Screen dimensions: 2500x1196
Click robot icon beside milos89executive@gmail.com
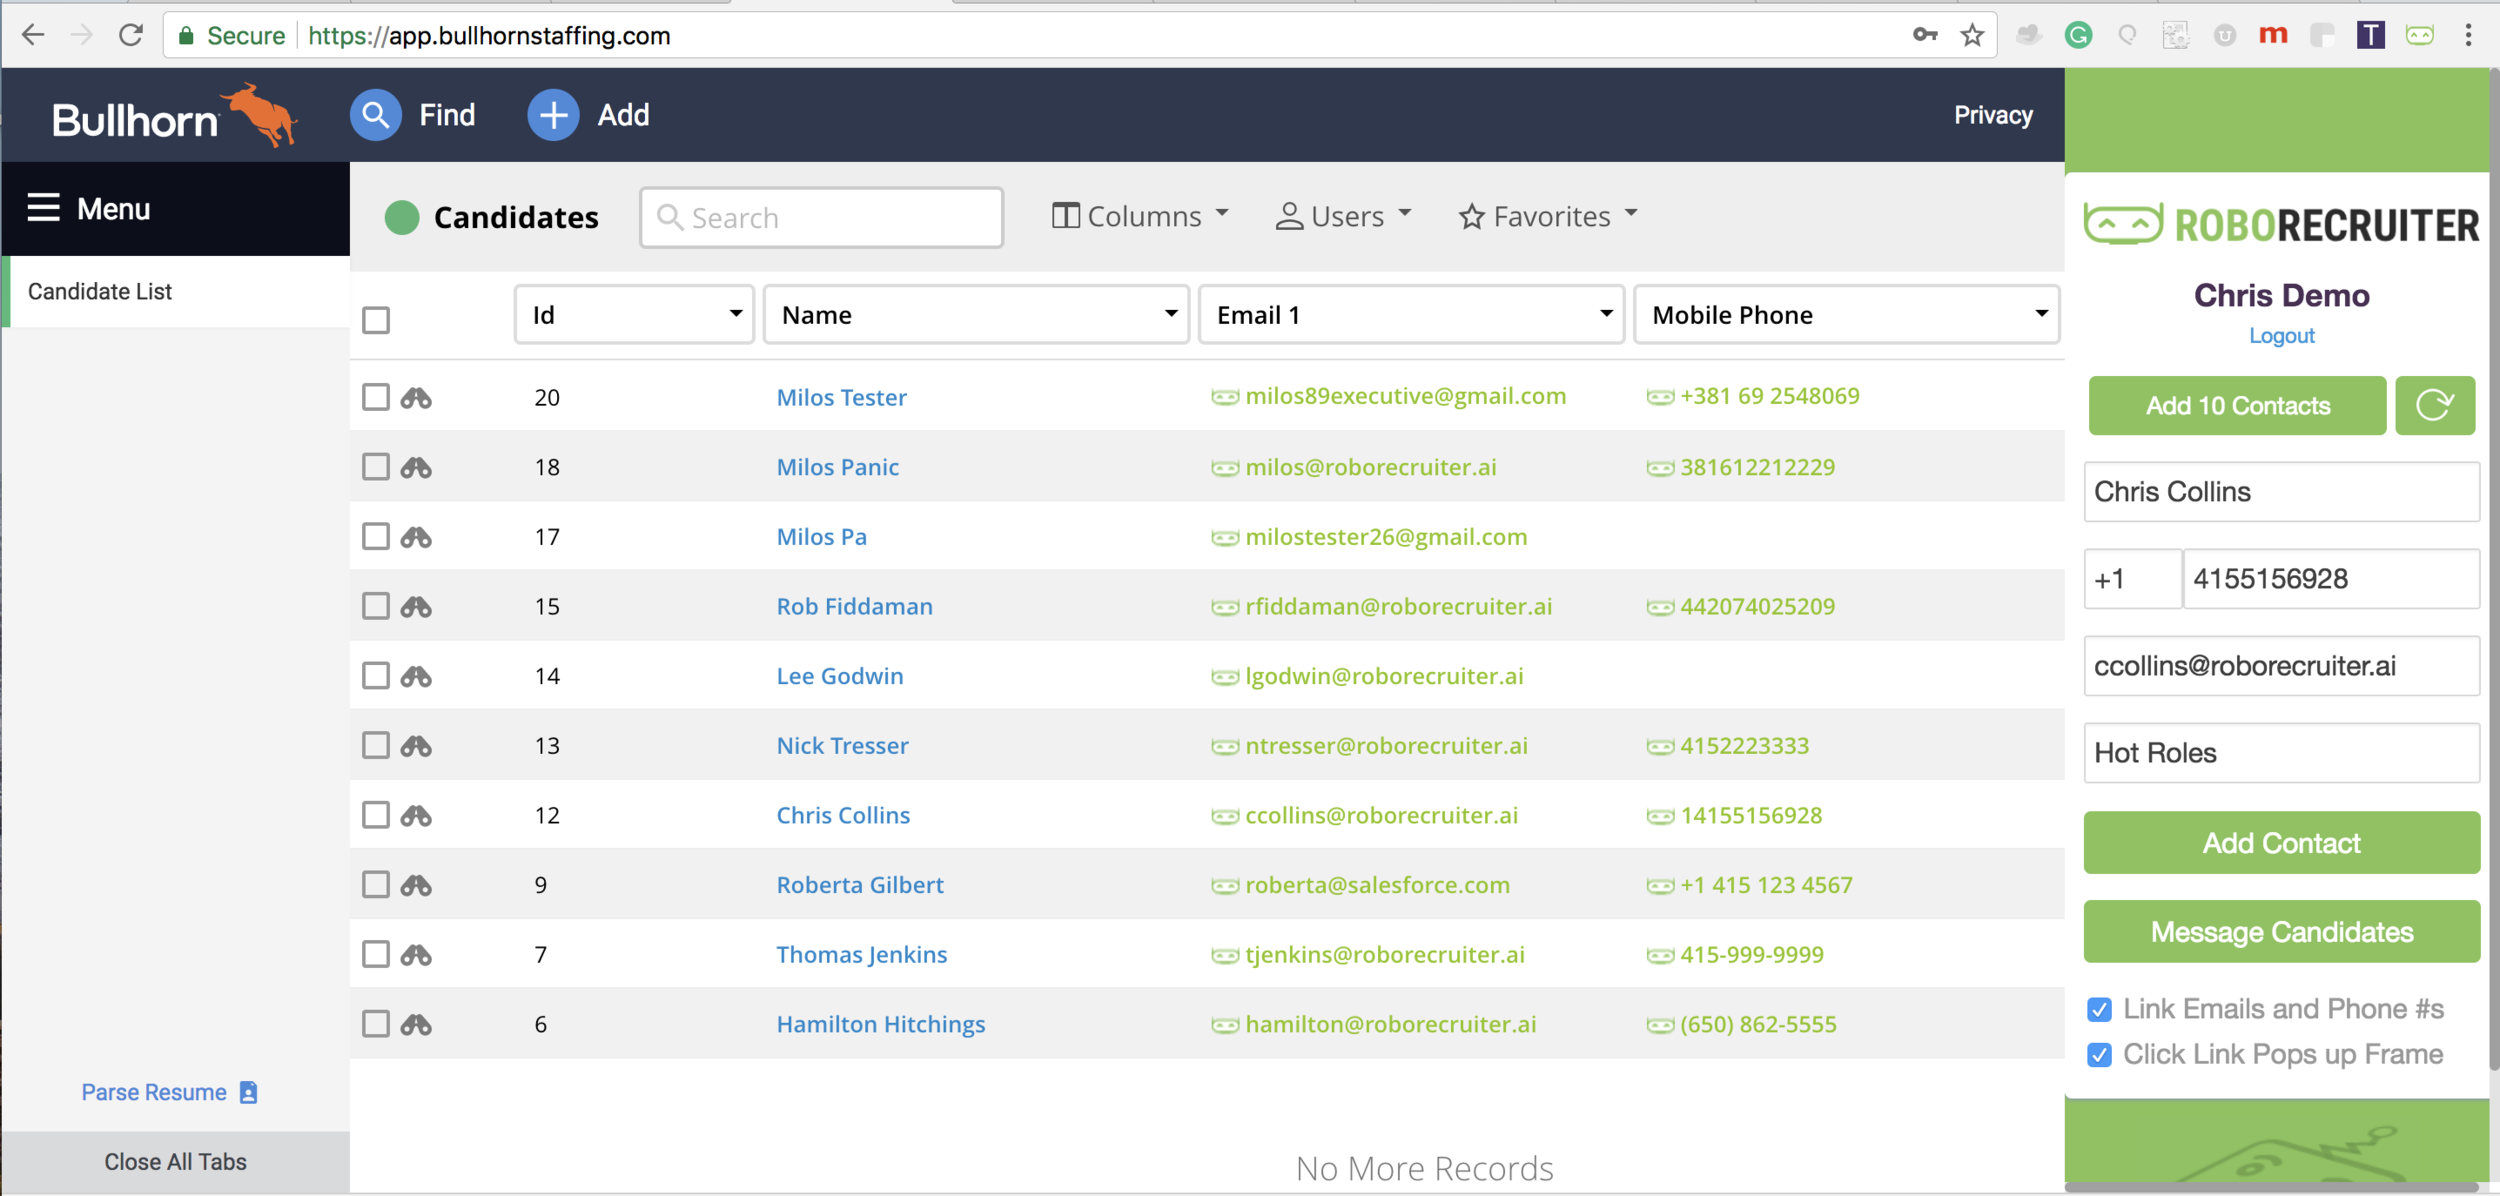[x=1225, y=397]
